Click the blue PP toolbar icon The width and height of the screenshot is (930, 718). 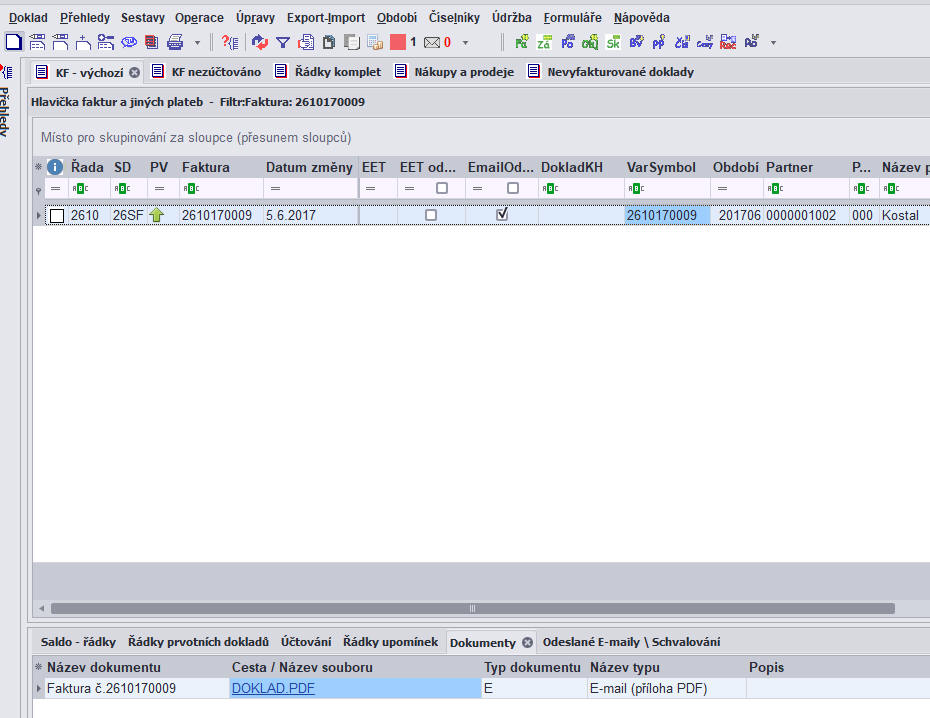click(659, 42)
